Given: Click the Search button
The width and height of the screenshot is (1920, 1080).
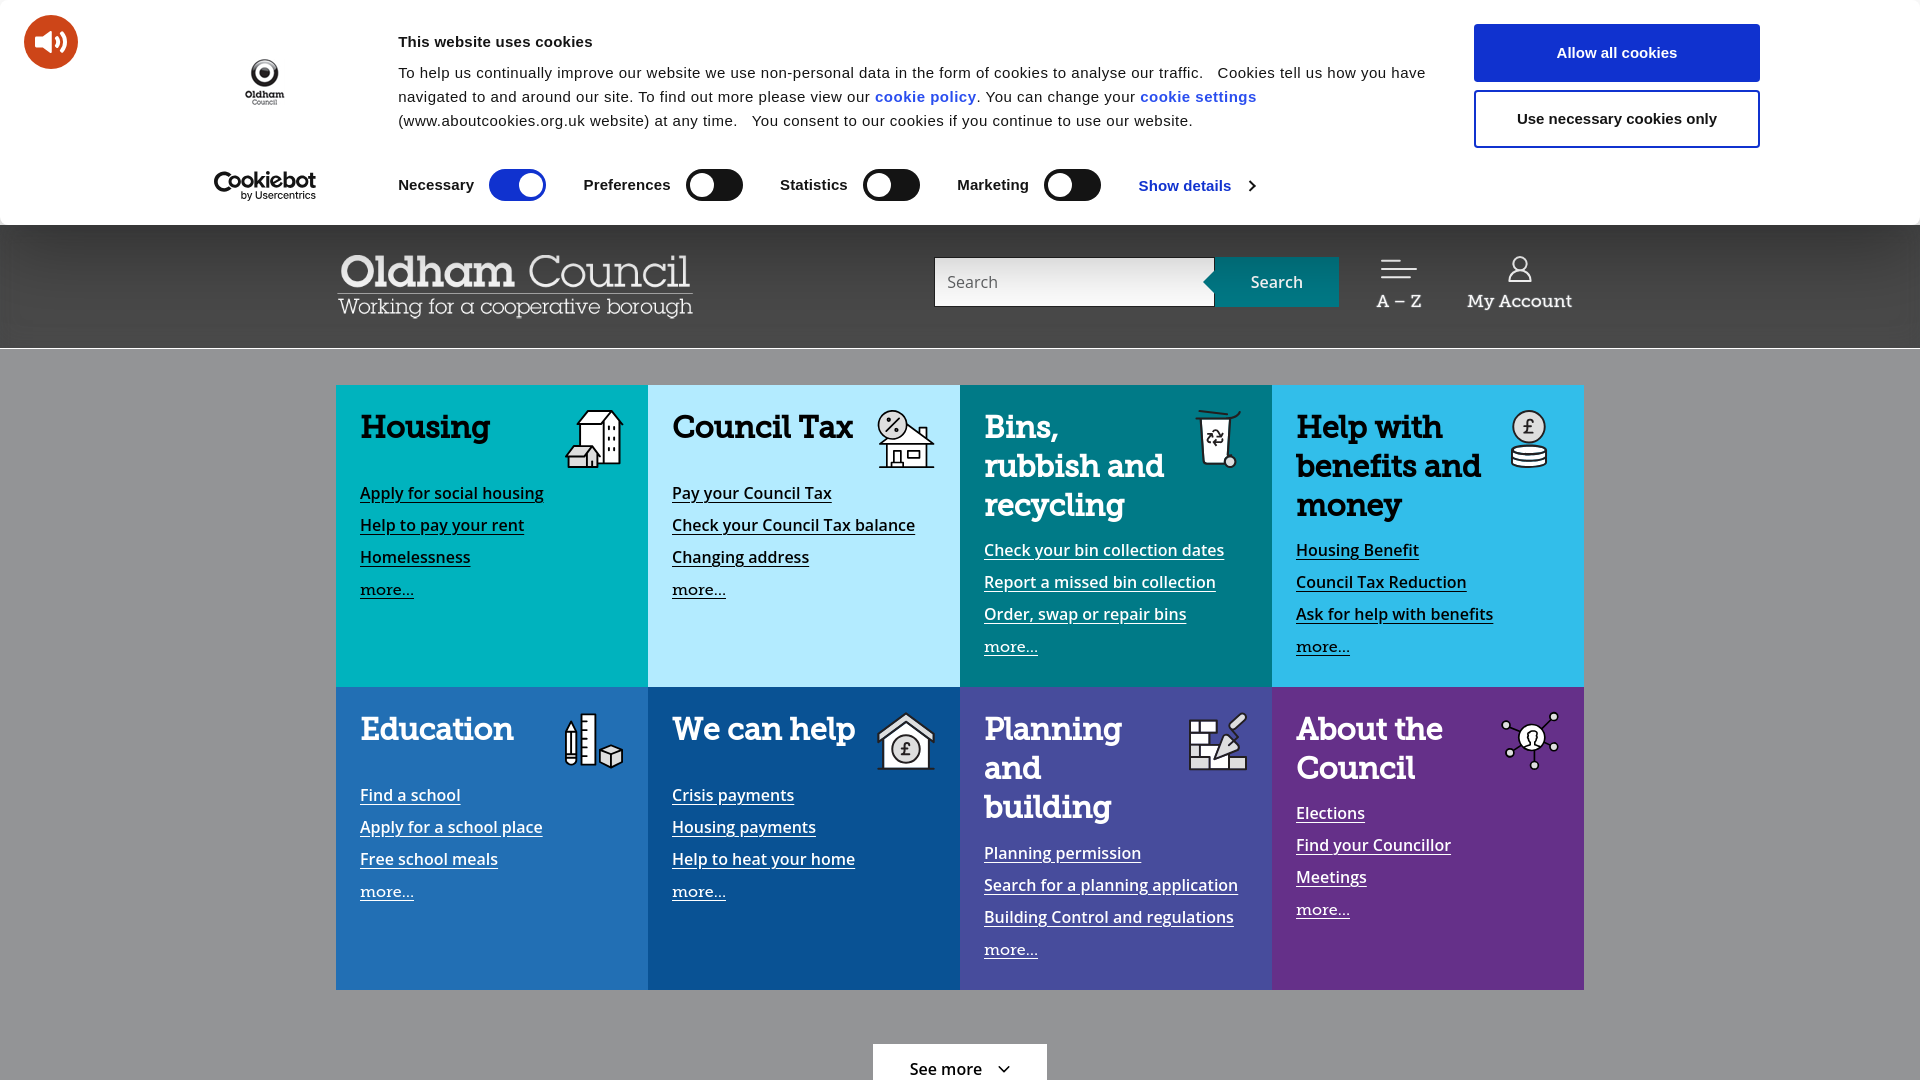Looking at the screenshot, I should (x=1276, y=282).
